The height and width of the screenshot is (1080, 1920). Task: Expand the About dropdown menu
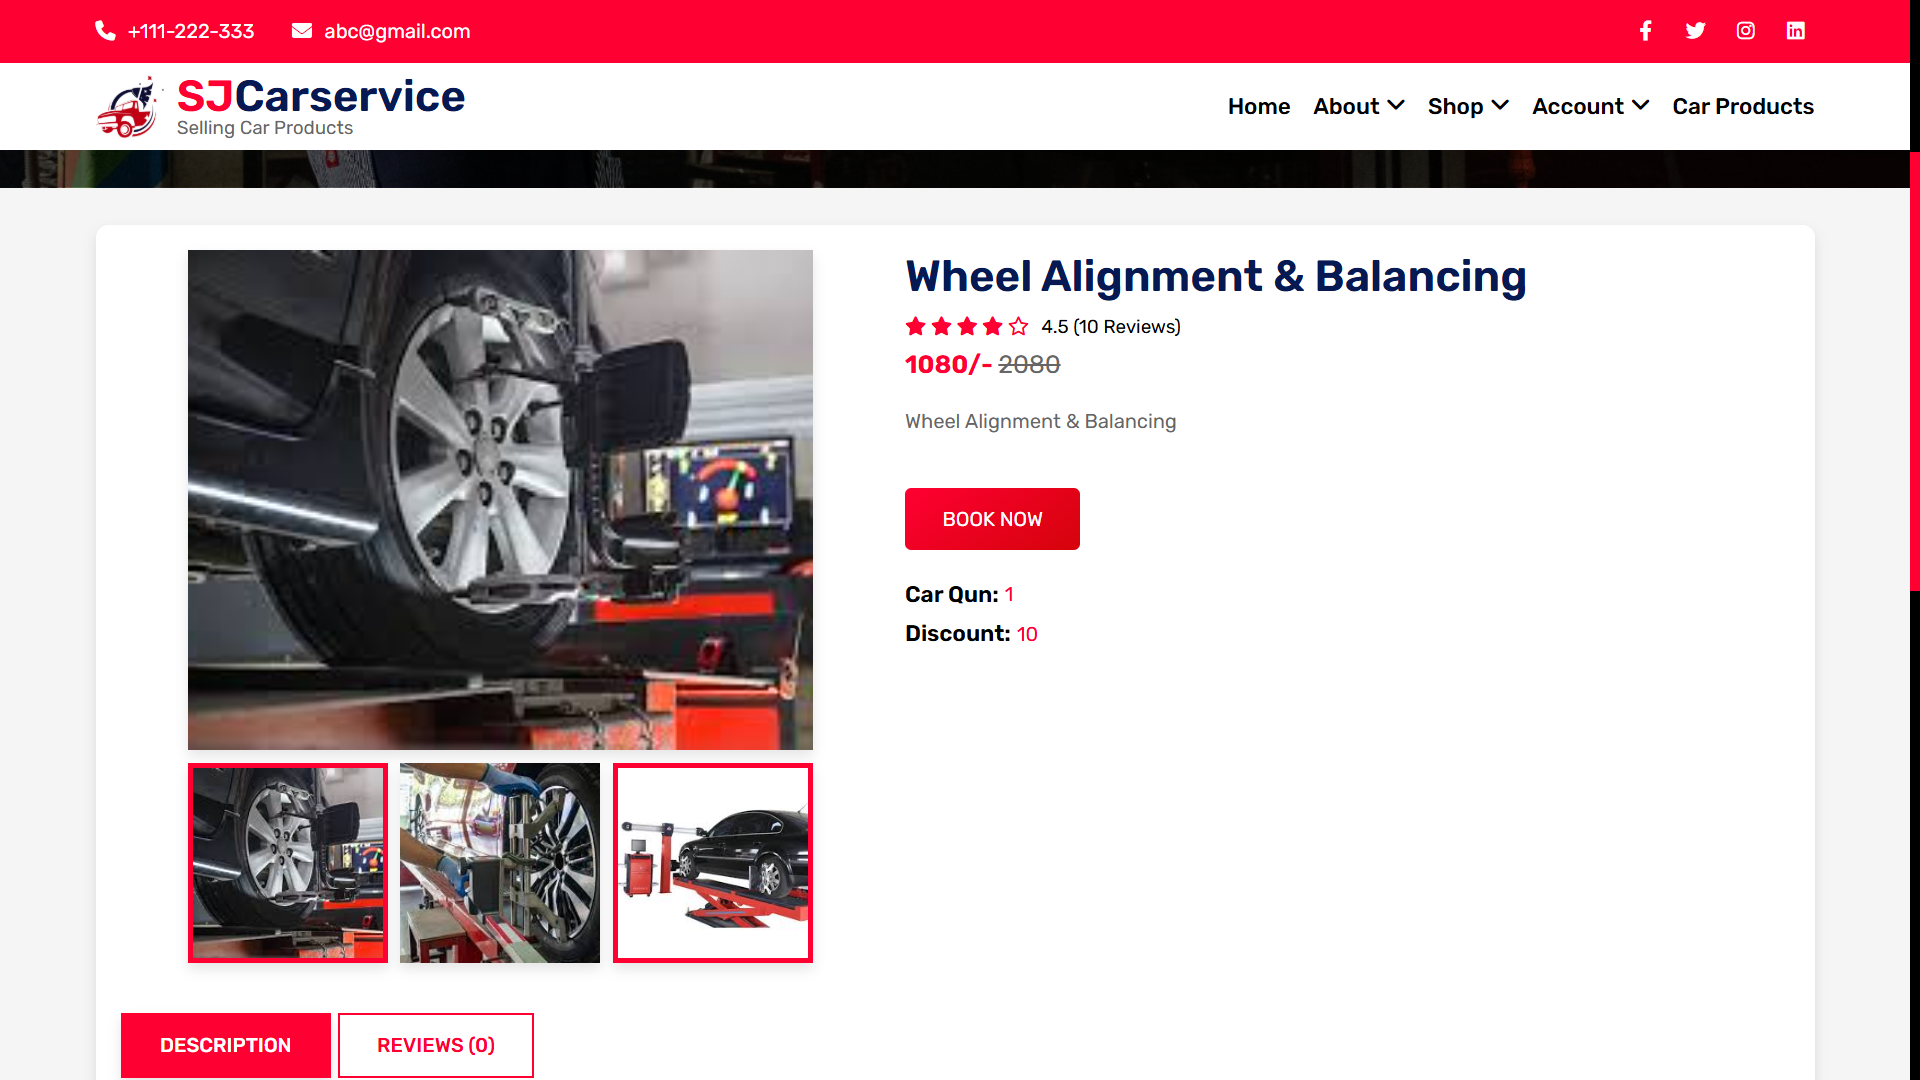[1358, 106]
